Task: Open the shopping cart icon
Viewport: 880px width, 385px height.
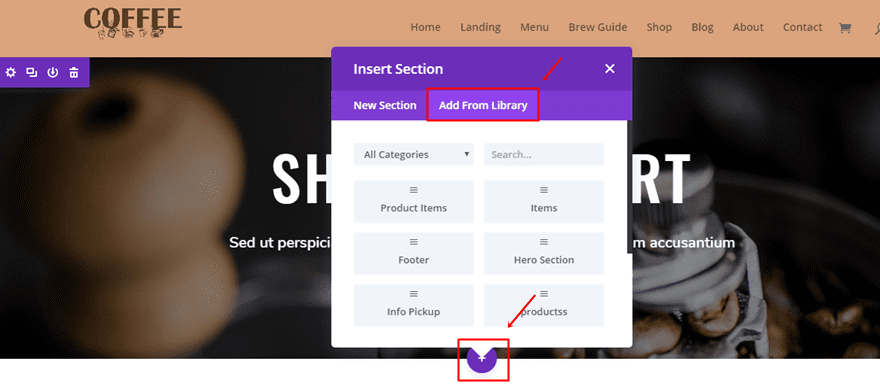Action: [x=845, y=28]
